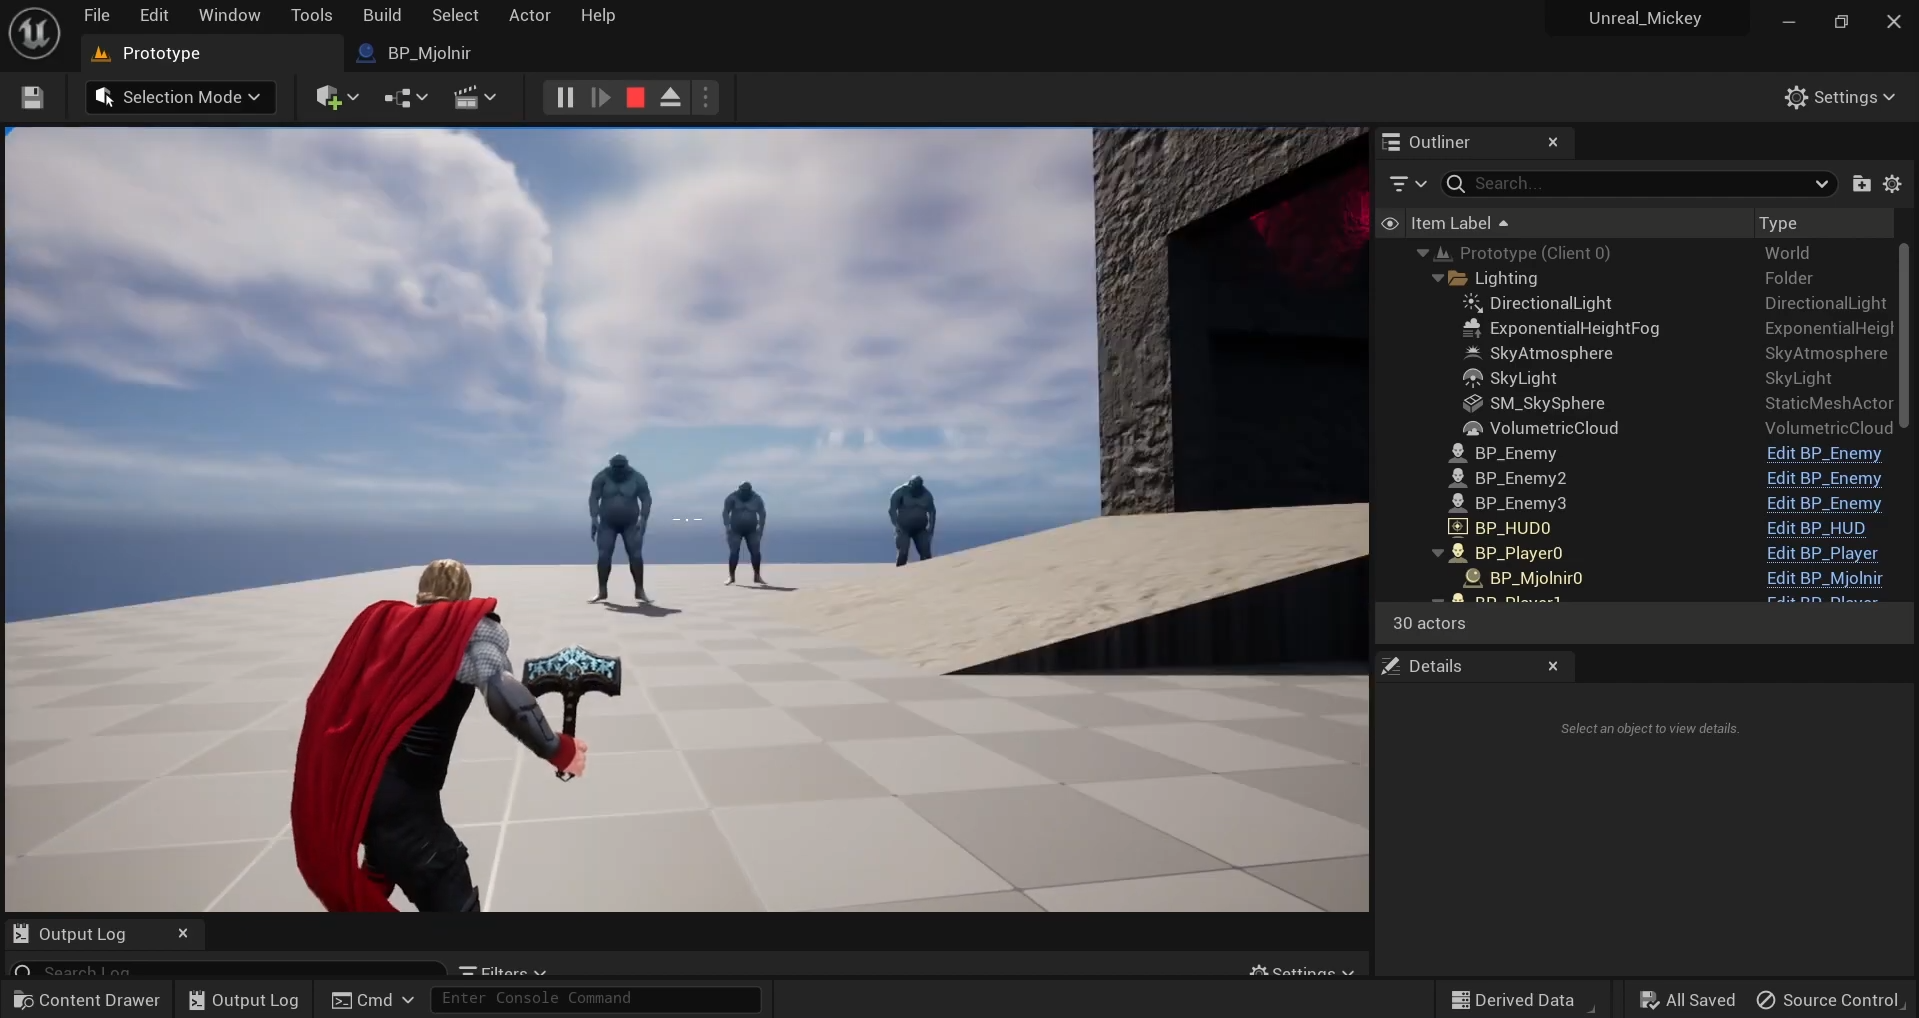Collapse the Prototype (Client 0) world tree
The height and width of the screenshot is (1018, 1919).
1422,254
